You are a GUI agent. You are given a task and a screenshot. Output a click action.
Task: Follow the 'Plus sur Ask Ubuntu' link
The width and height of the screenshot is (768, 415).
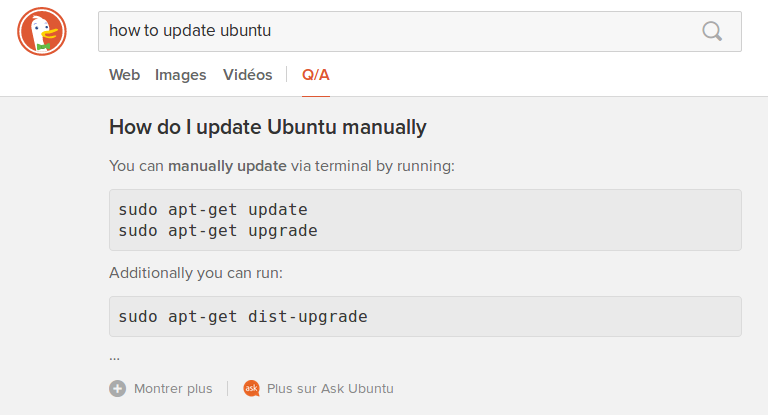point(330,388)
